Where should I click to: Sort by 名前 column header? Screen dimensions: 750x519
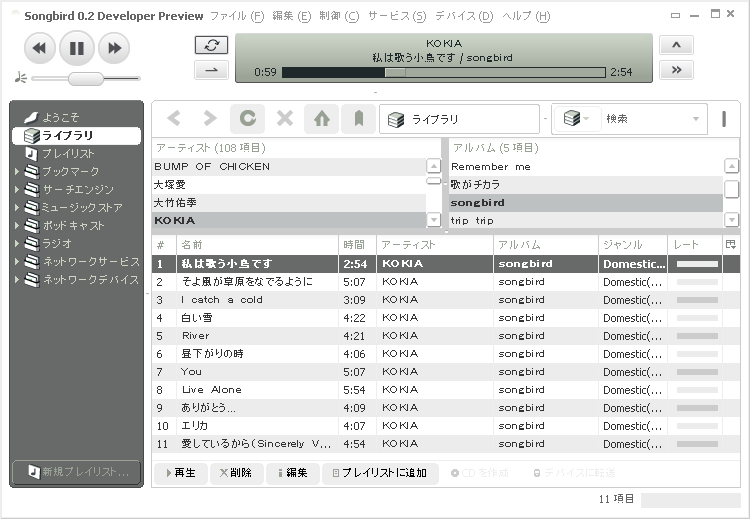point(257,245)
